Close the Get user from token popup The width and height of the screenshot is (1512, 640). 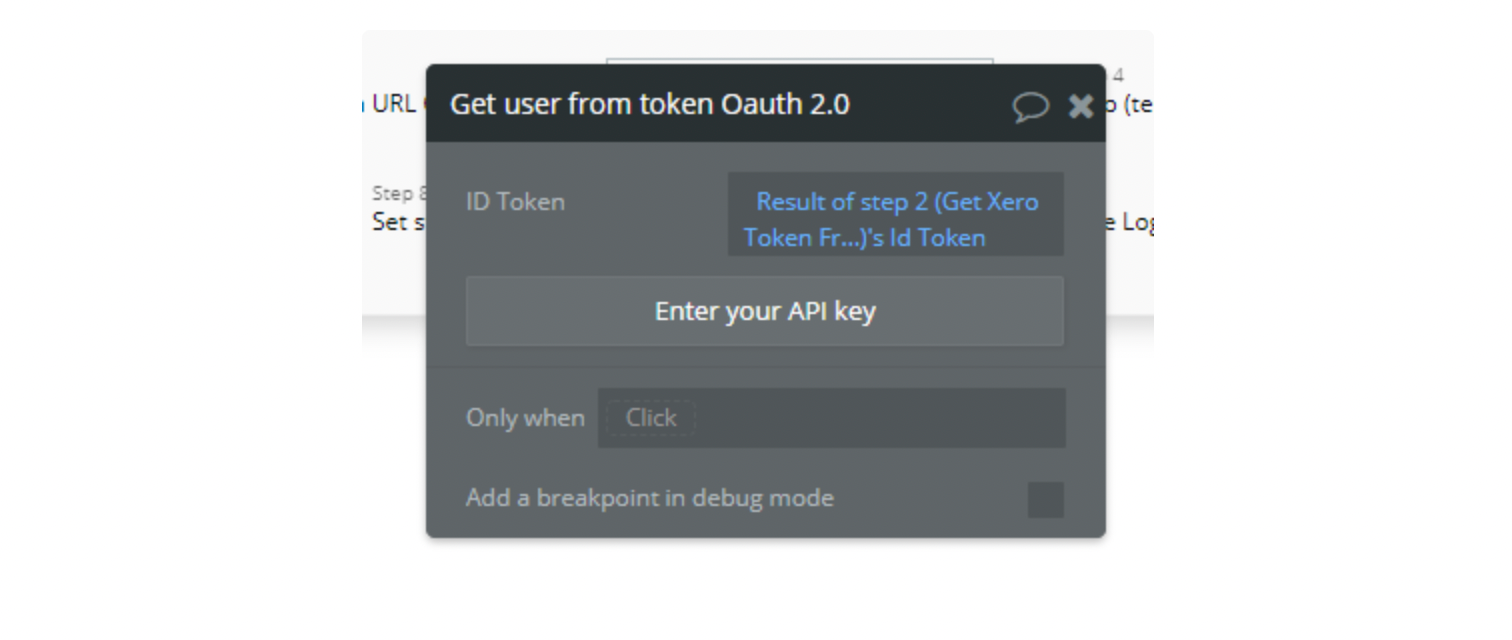click(1081, 106)
